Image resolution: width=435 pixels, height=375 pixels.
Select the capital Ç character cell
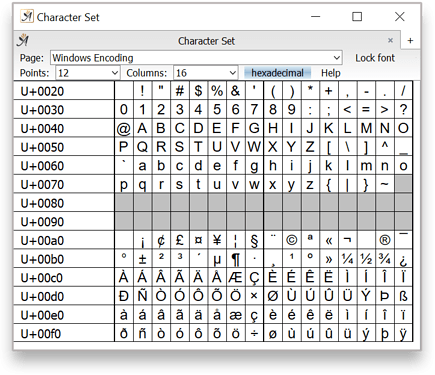[254, 277]
